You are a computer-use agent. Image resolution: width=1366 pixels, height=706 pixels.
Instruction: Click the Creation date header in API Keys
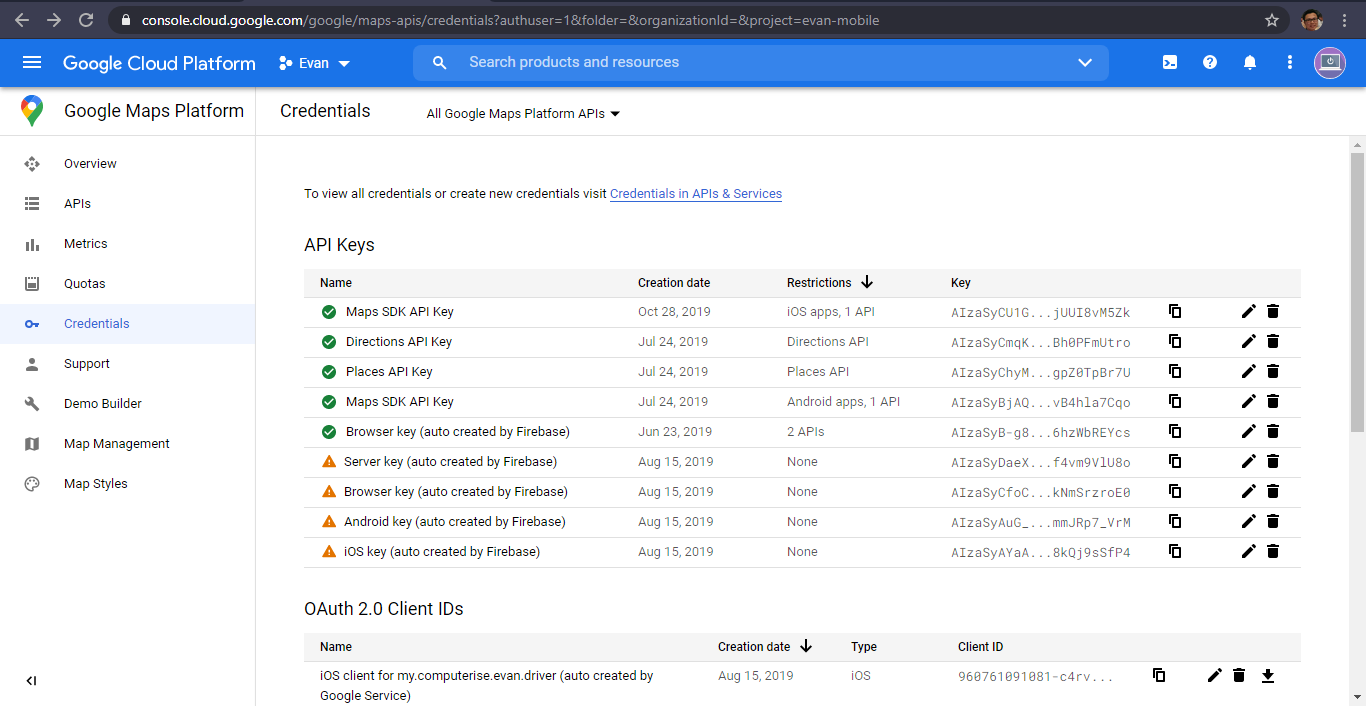(674, 283)
